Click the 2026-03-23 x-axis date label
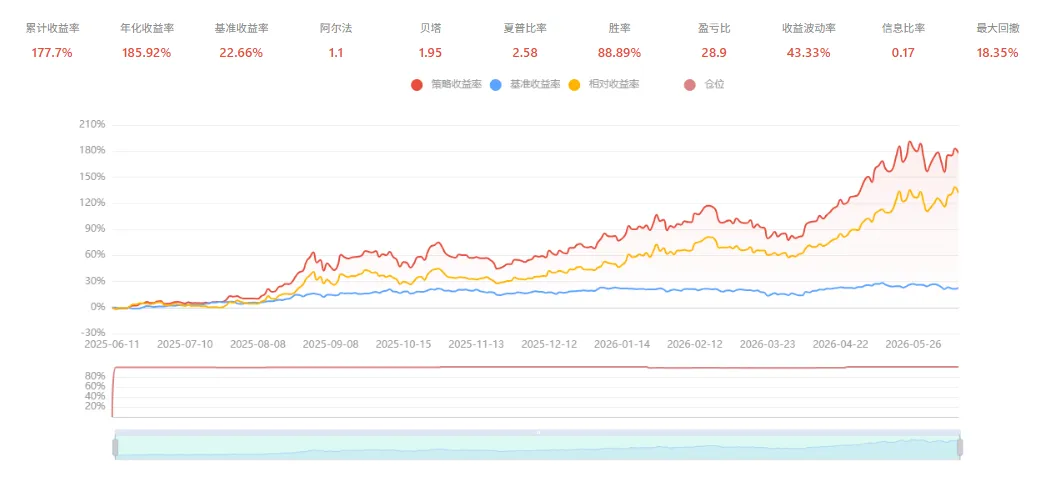This screenshot has width=1050, height=480. coord(767,344)
